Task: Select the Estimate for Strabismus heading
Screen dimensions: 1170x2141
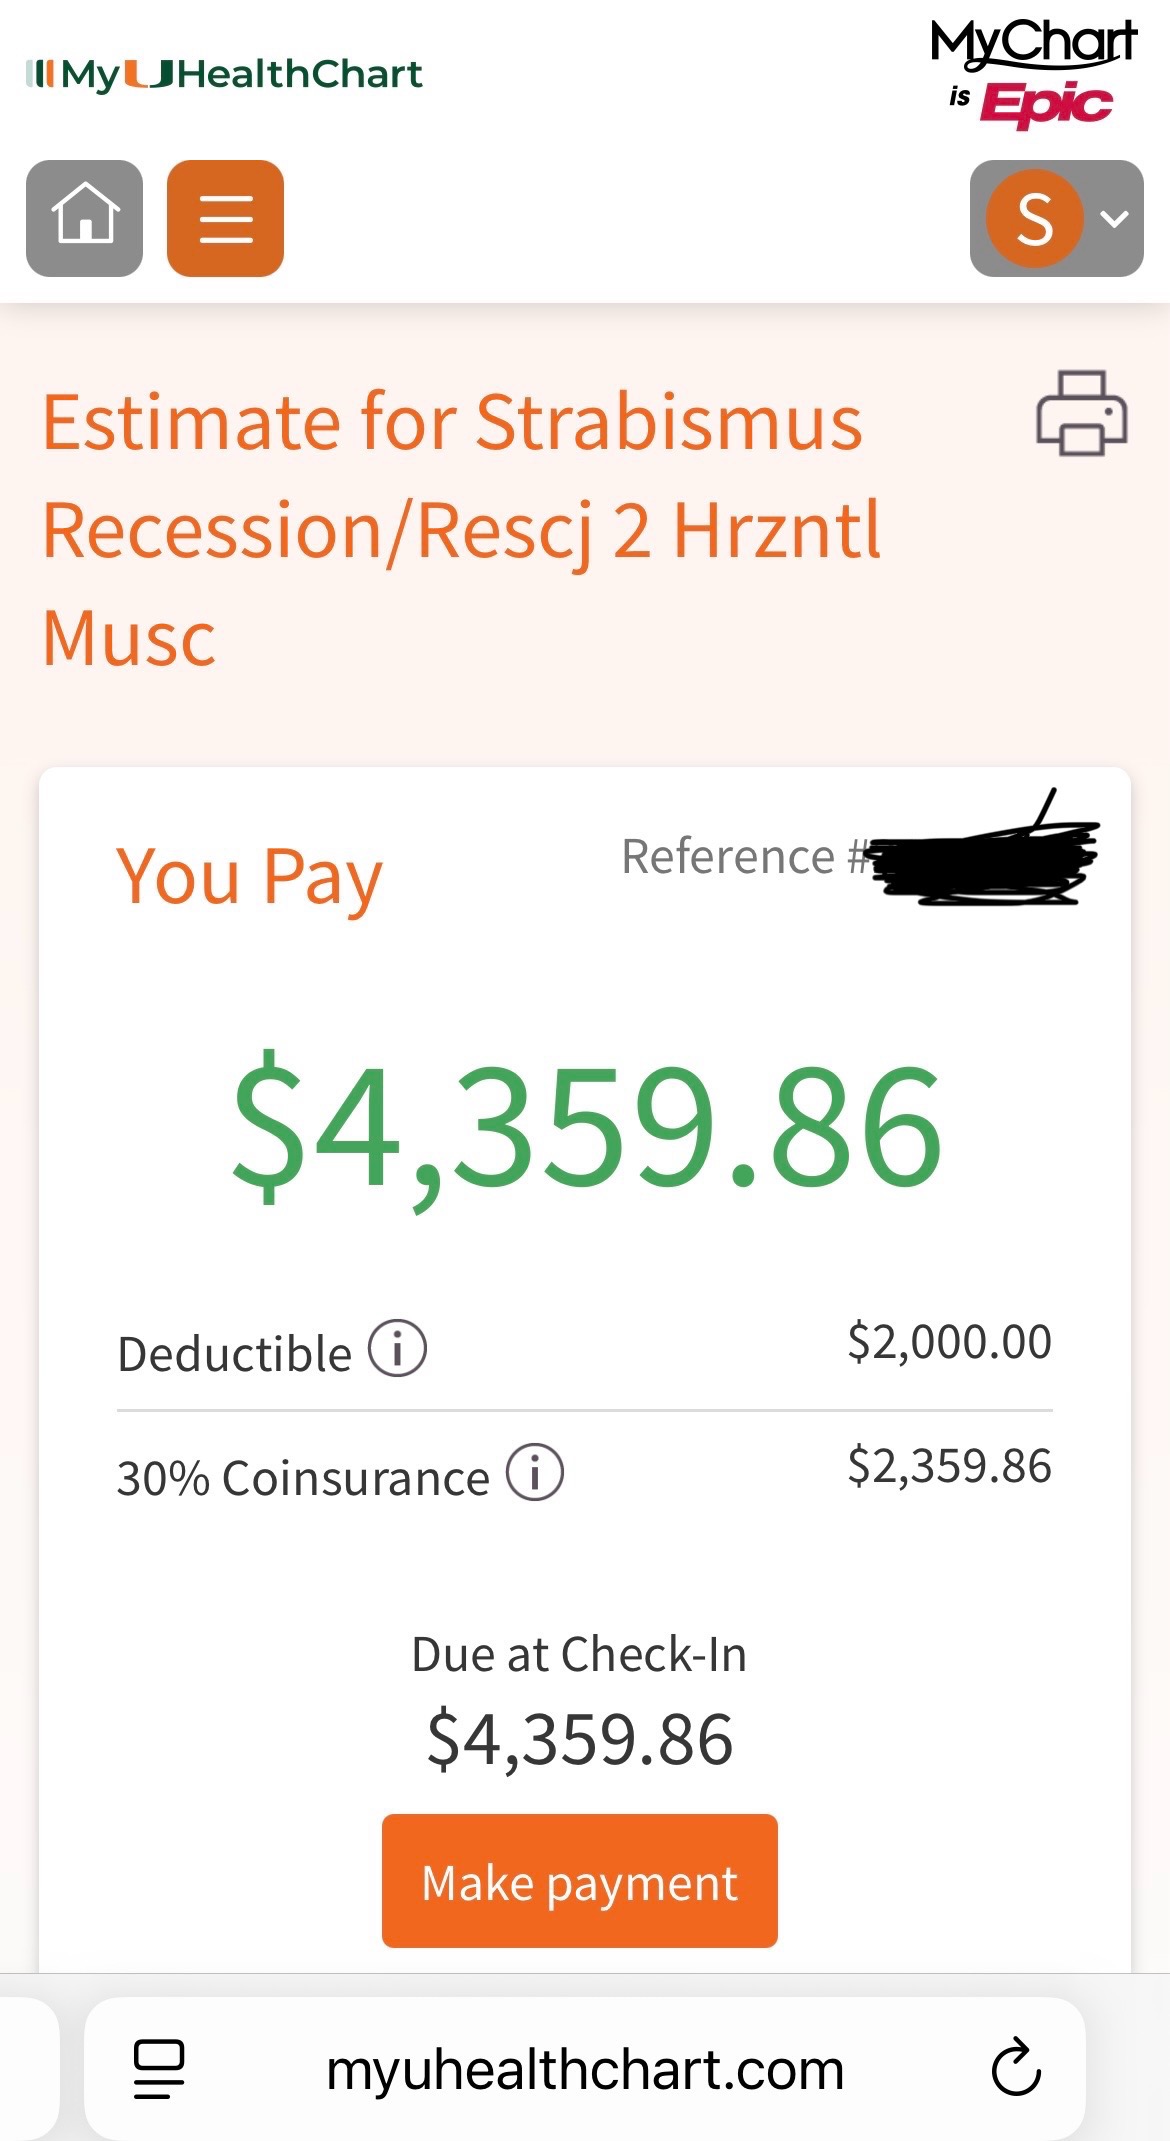Action: [x=461, y=528]
